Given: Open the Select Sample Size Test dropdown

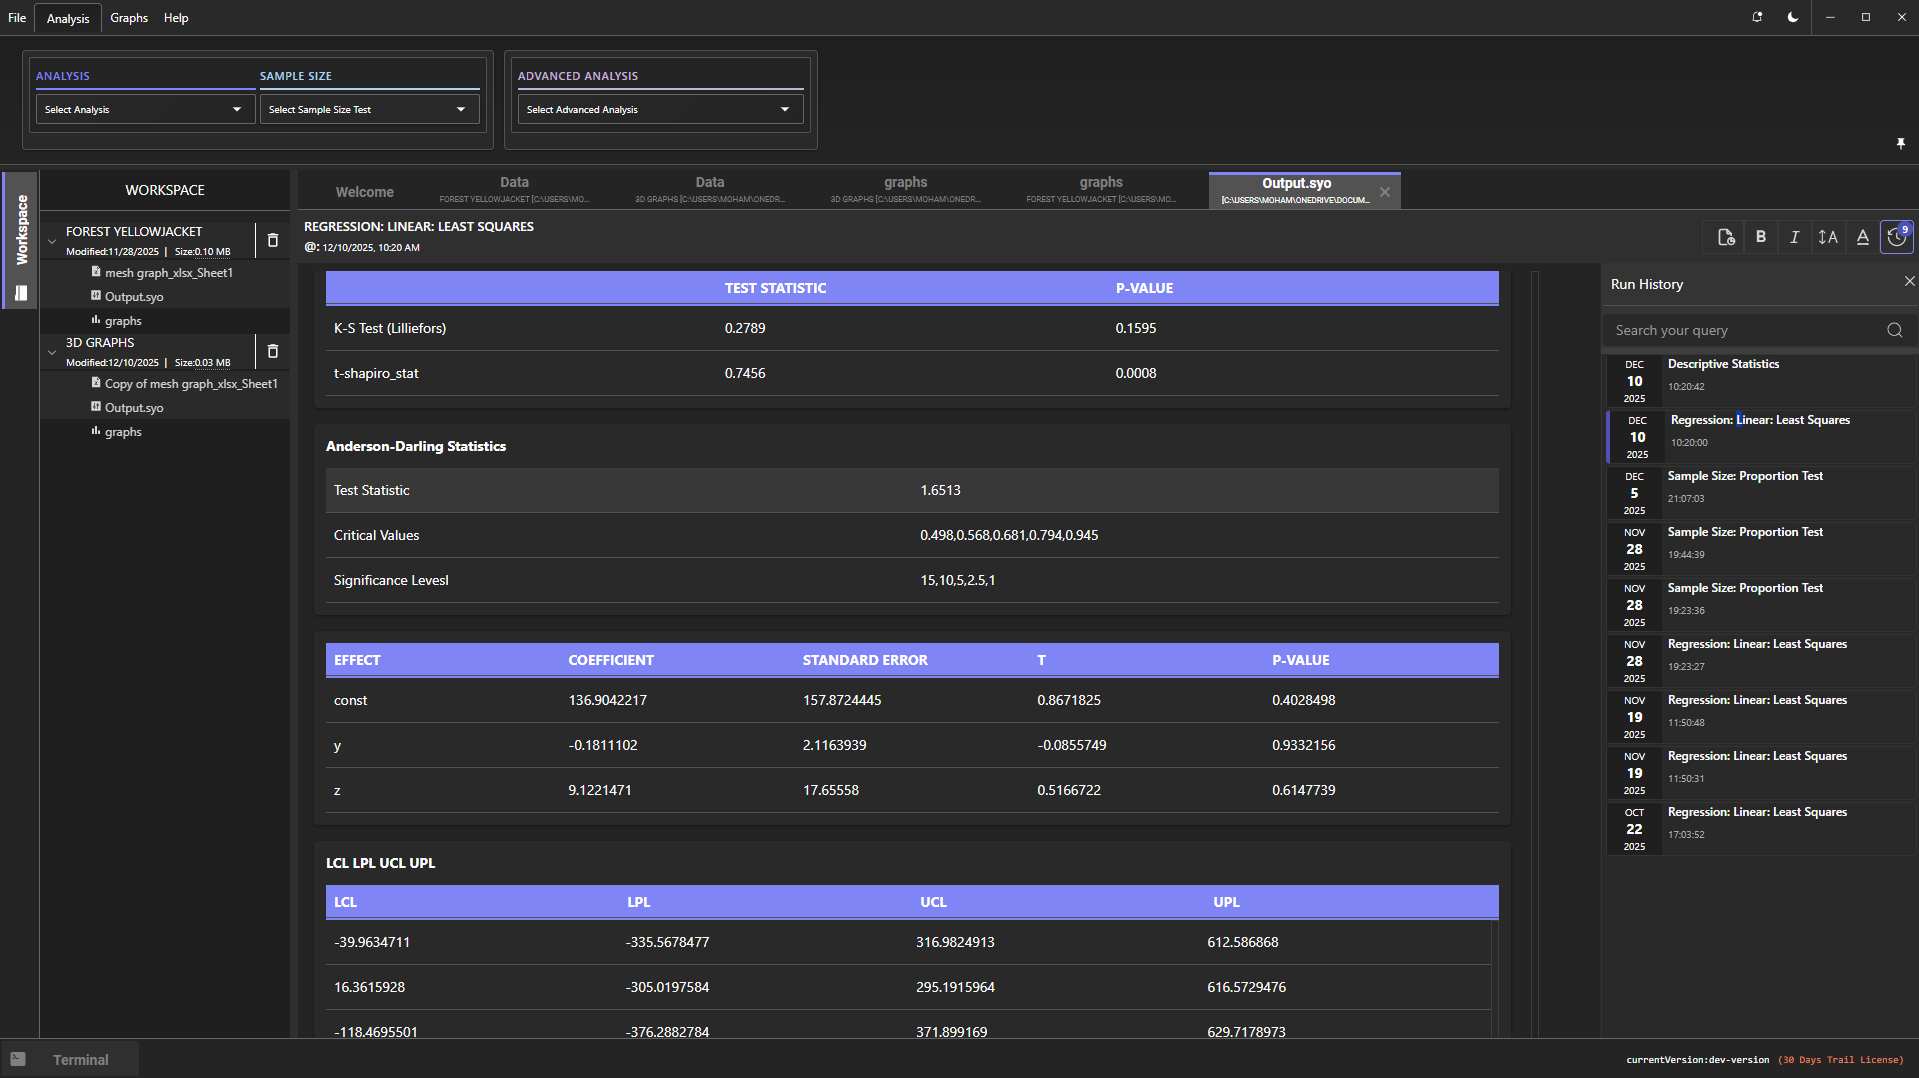Looking at the screenshot, I should click(x=368, y=109).
